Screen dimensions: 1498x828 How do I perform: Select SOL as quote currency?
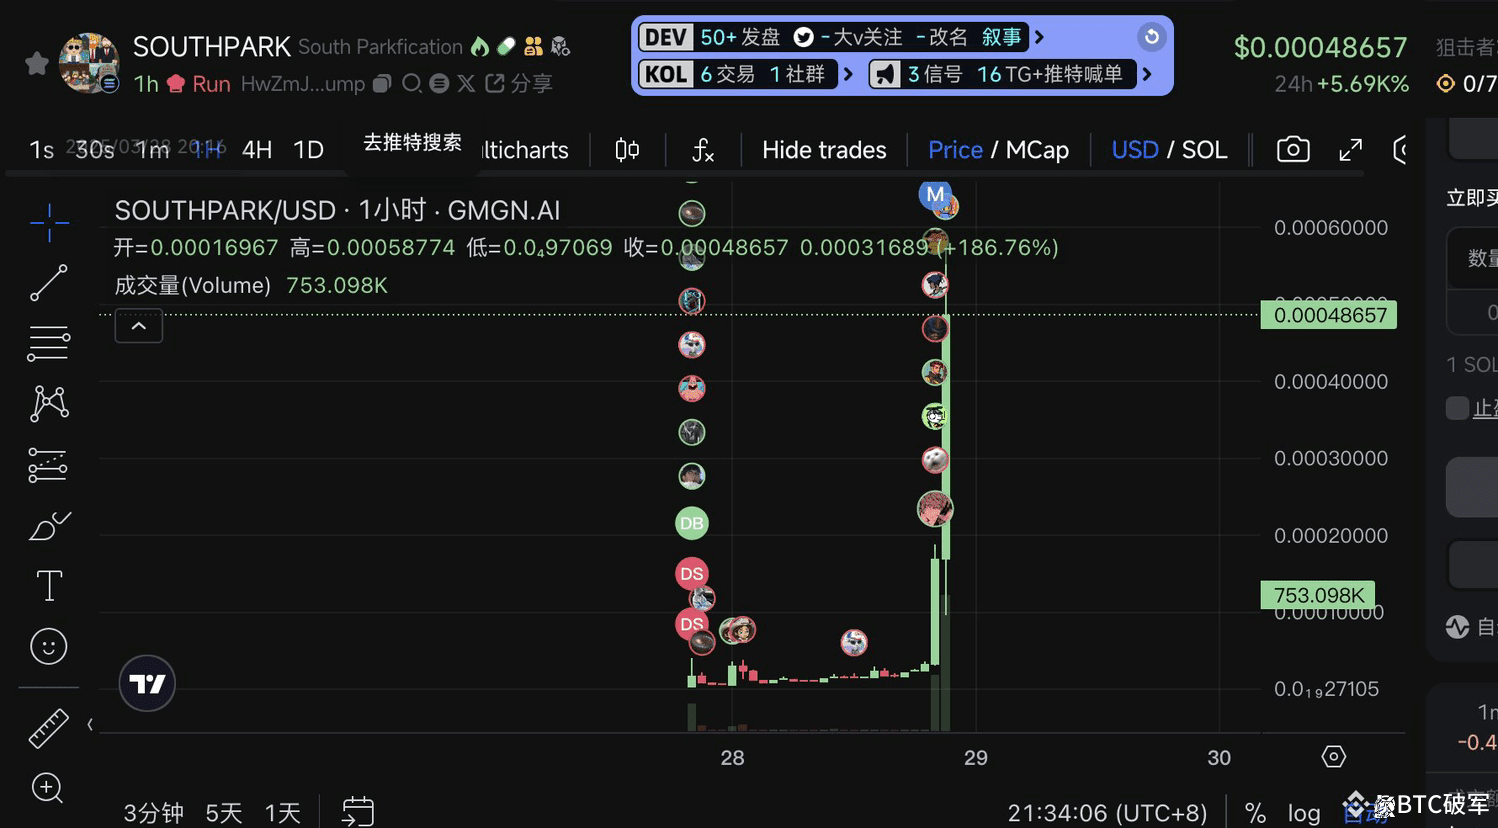click(1204, 150)
